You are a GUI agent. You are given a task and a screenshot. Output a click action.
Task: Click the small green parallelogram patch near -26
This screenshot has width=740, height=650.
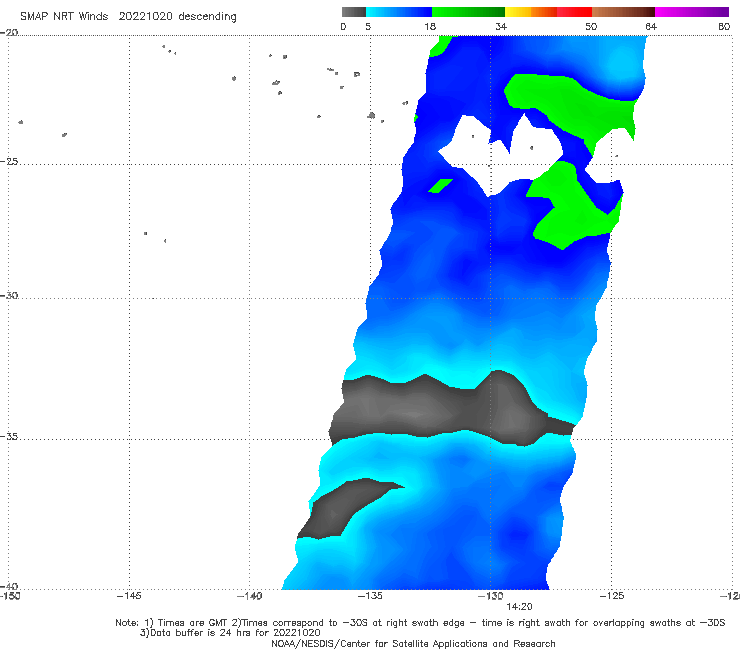point(440,186)
